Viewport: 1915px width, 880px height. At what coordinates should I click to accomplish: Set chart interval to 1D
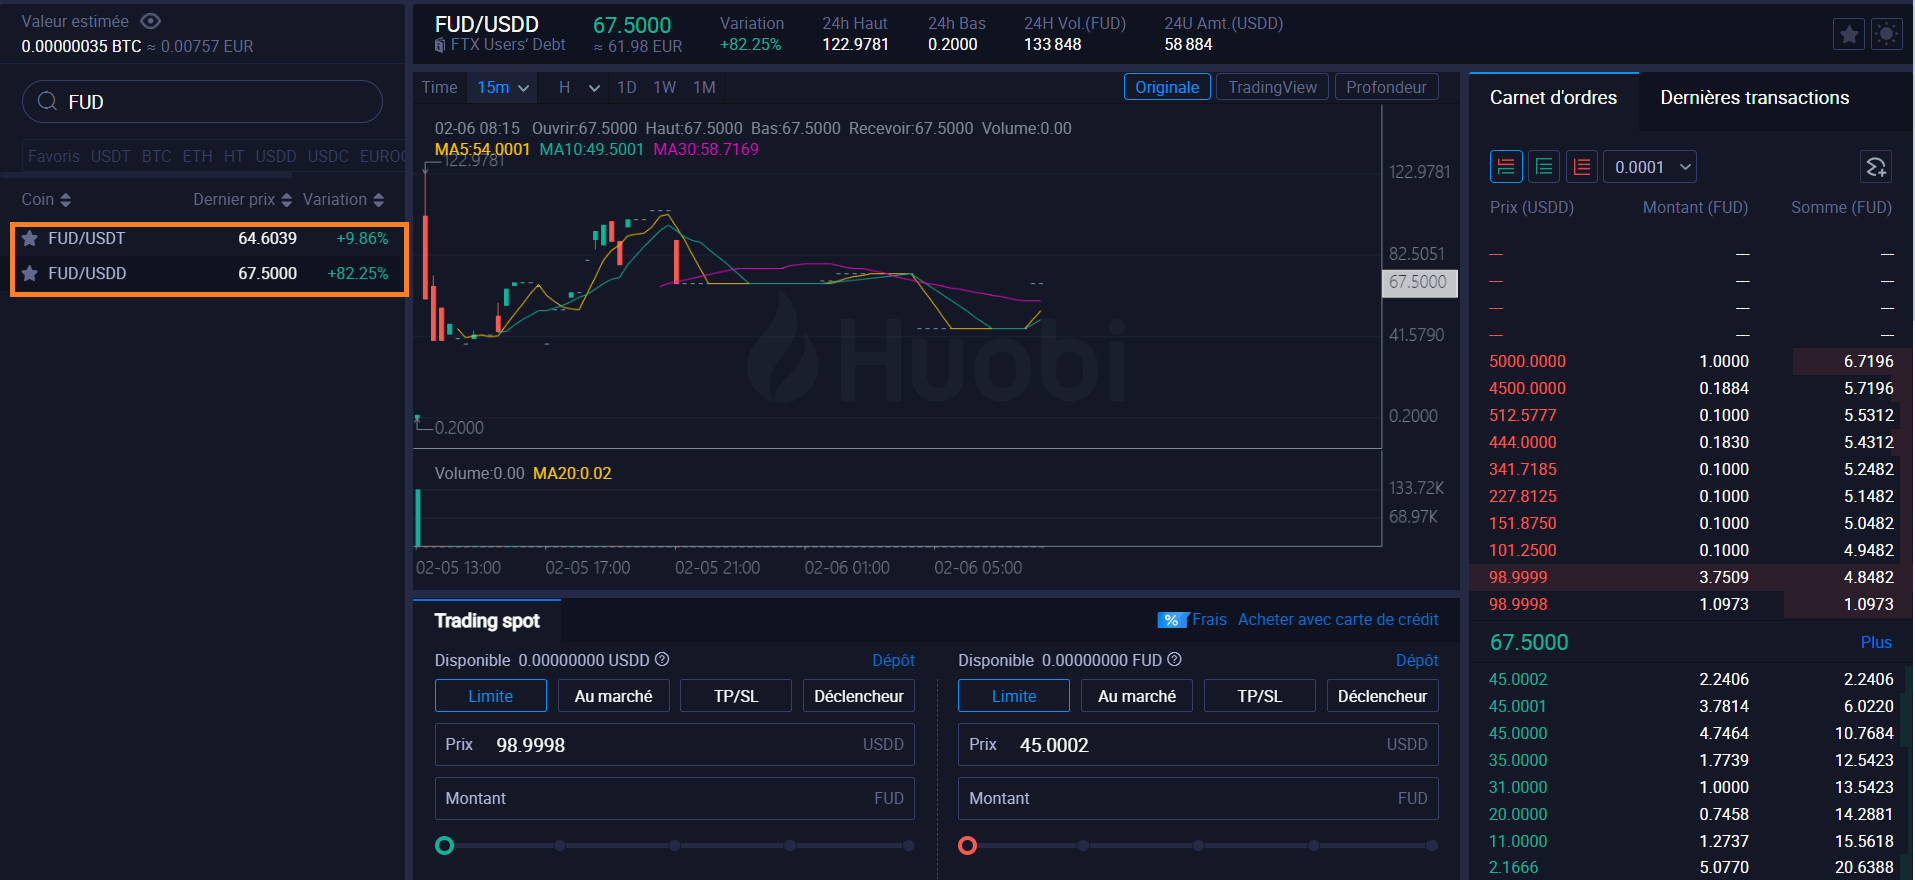pos(627,88)
